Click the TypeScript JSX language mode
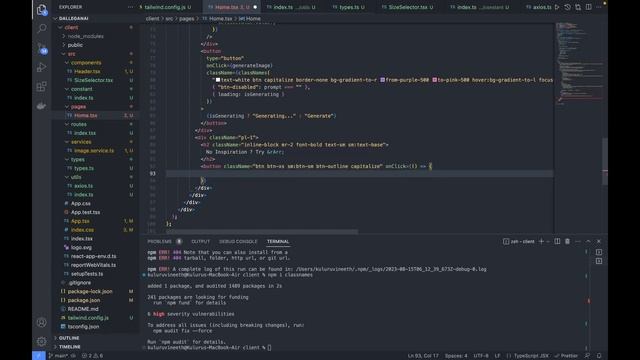 (531, 356)
